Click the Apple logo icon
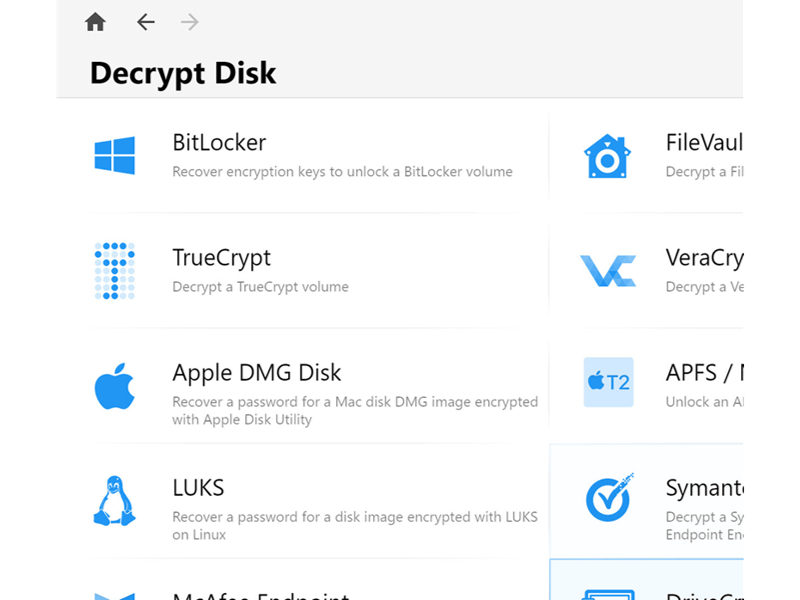 point(115,386)
